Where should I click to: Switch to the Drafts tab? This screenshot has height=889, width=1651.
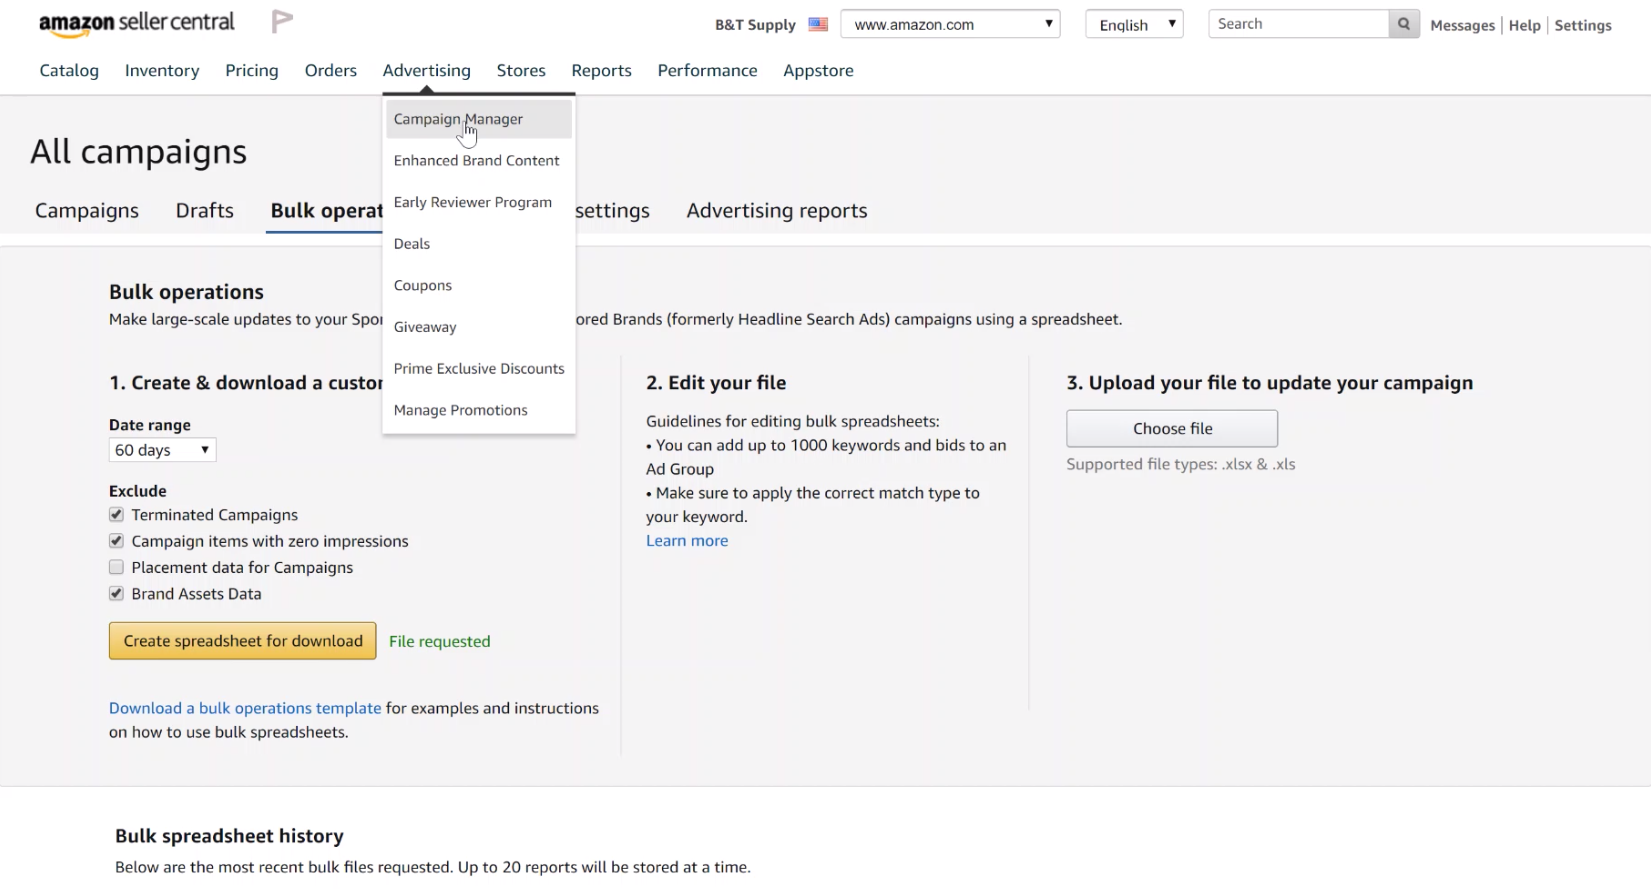click(x=205, y=211)
